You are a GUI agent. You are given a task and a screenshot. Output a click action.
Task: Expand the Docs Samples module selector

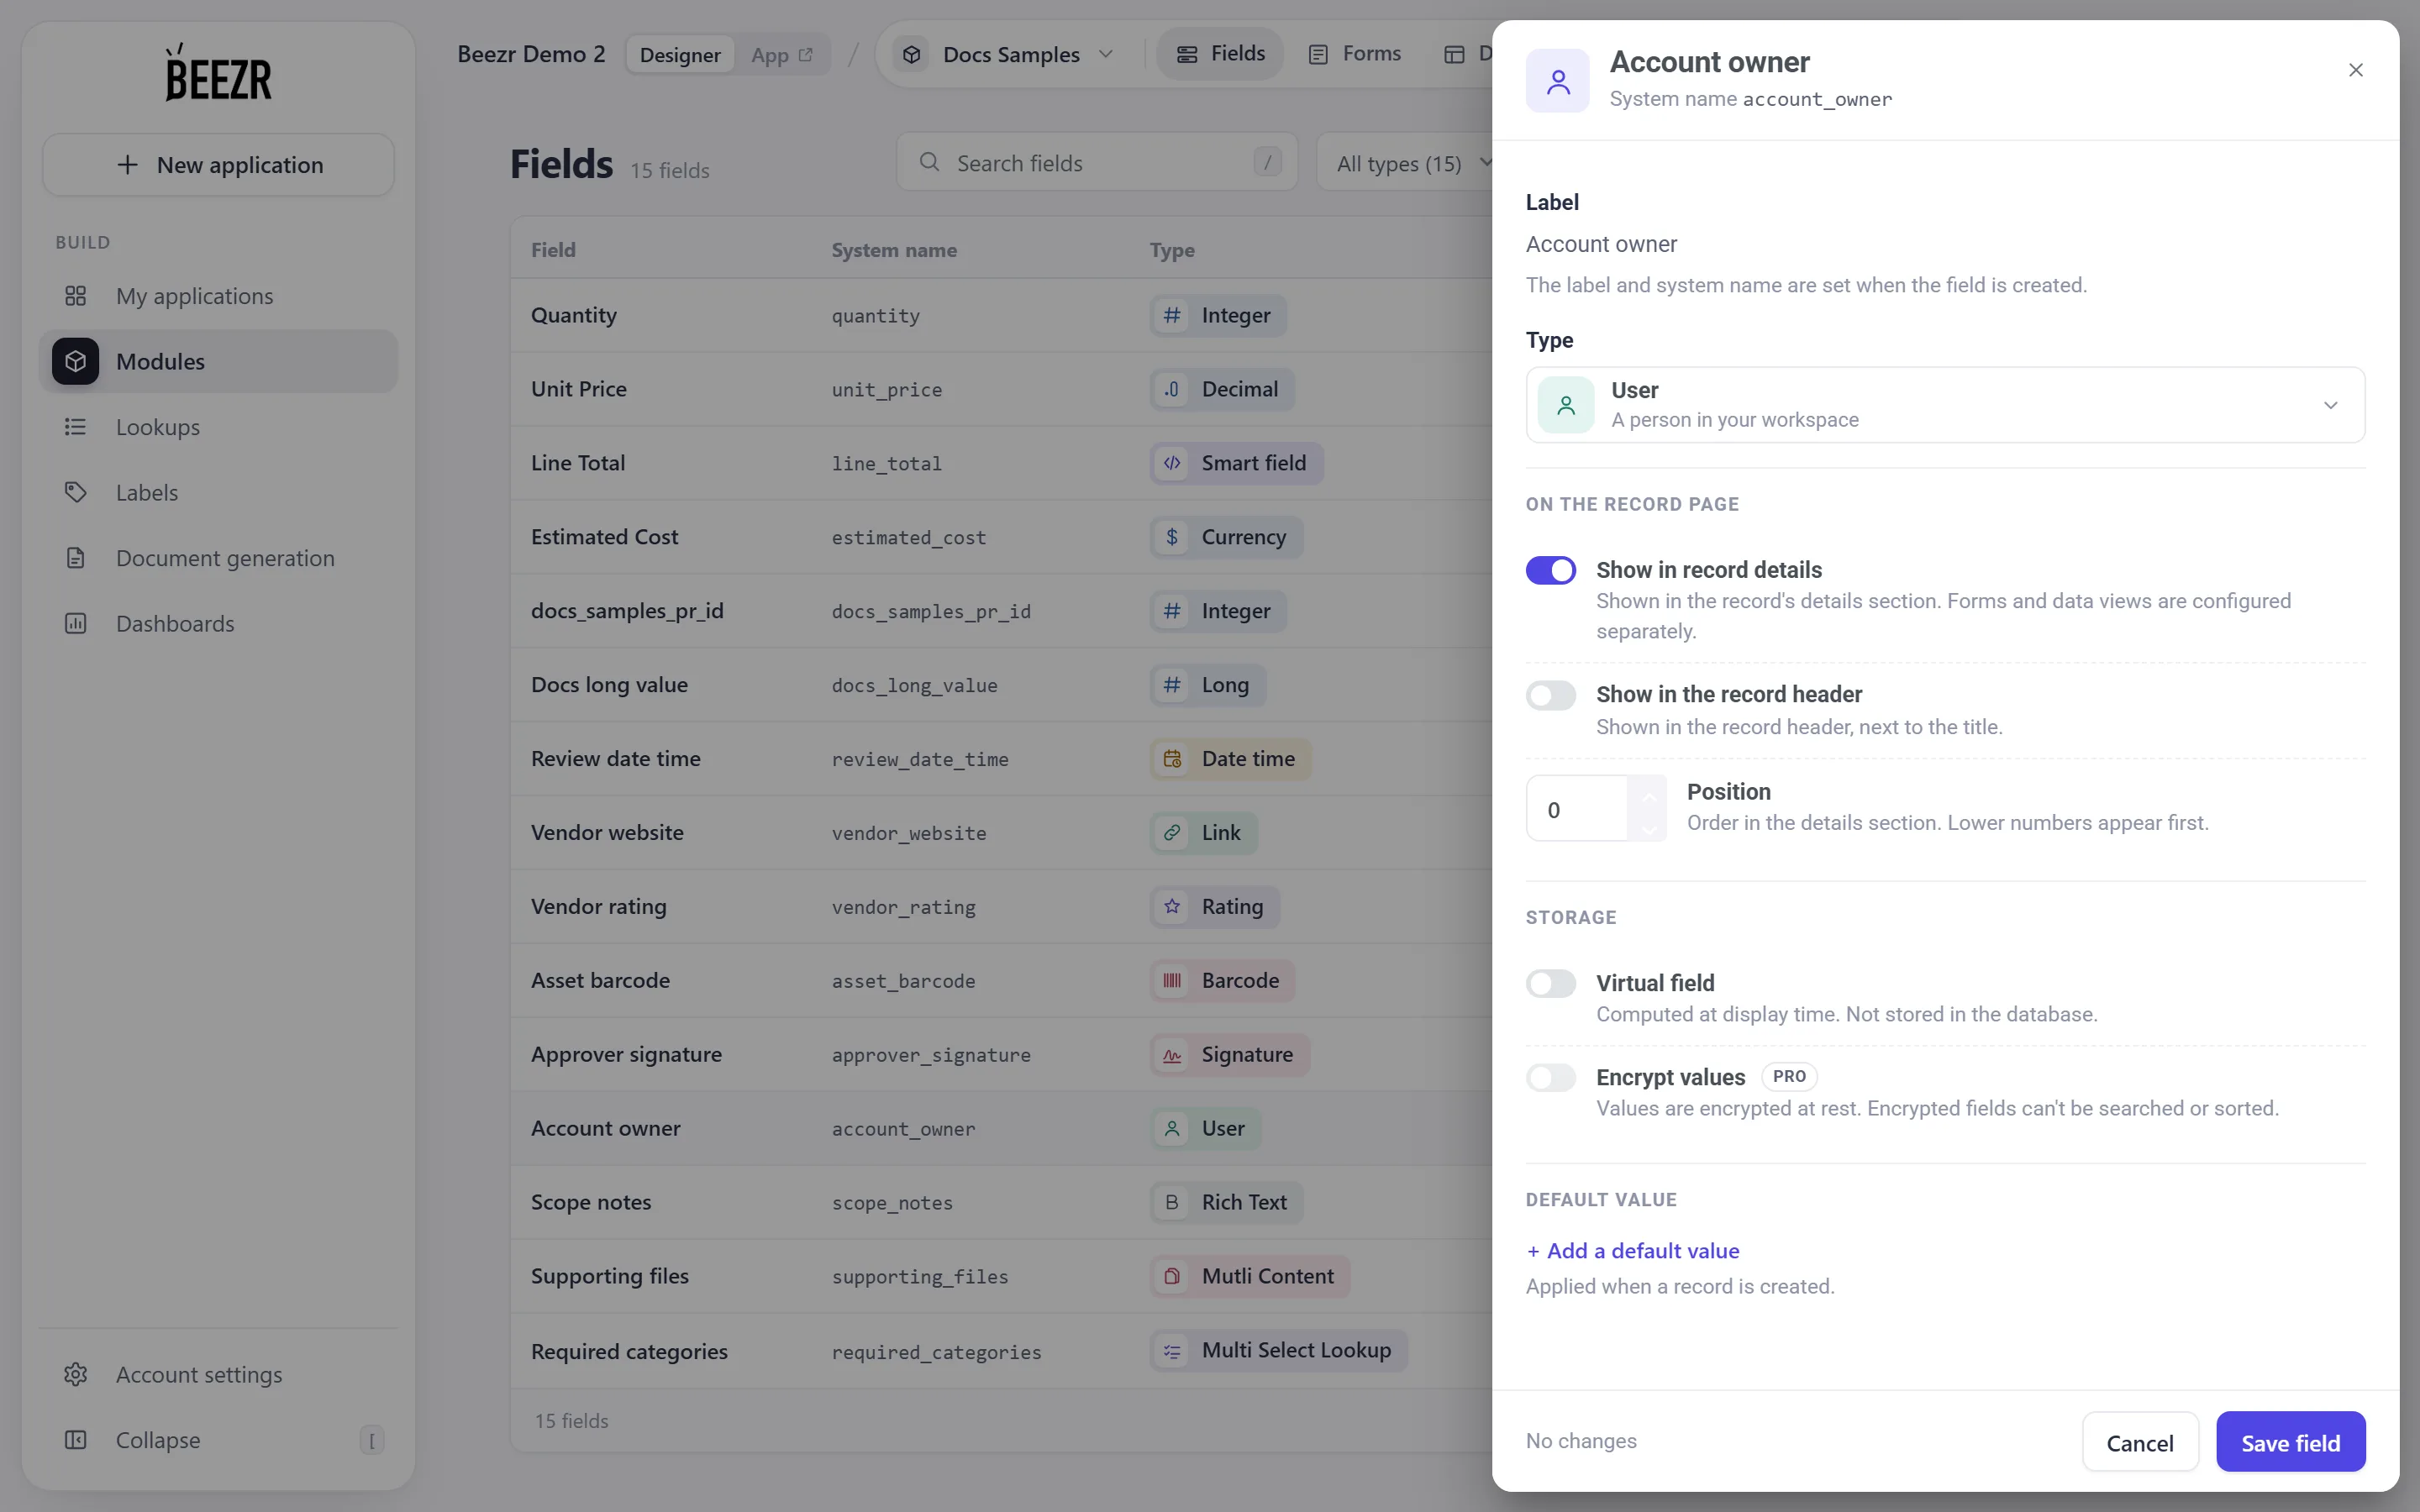coord(1010,54)
